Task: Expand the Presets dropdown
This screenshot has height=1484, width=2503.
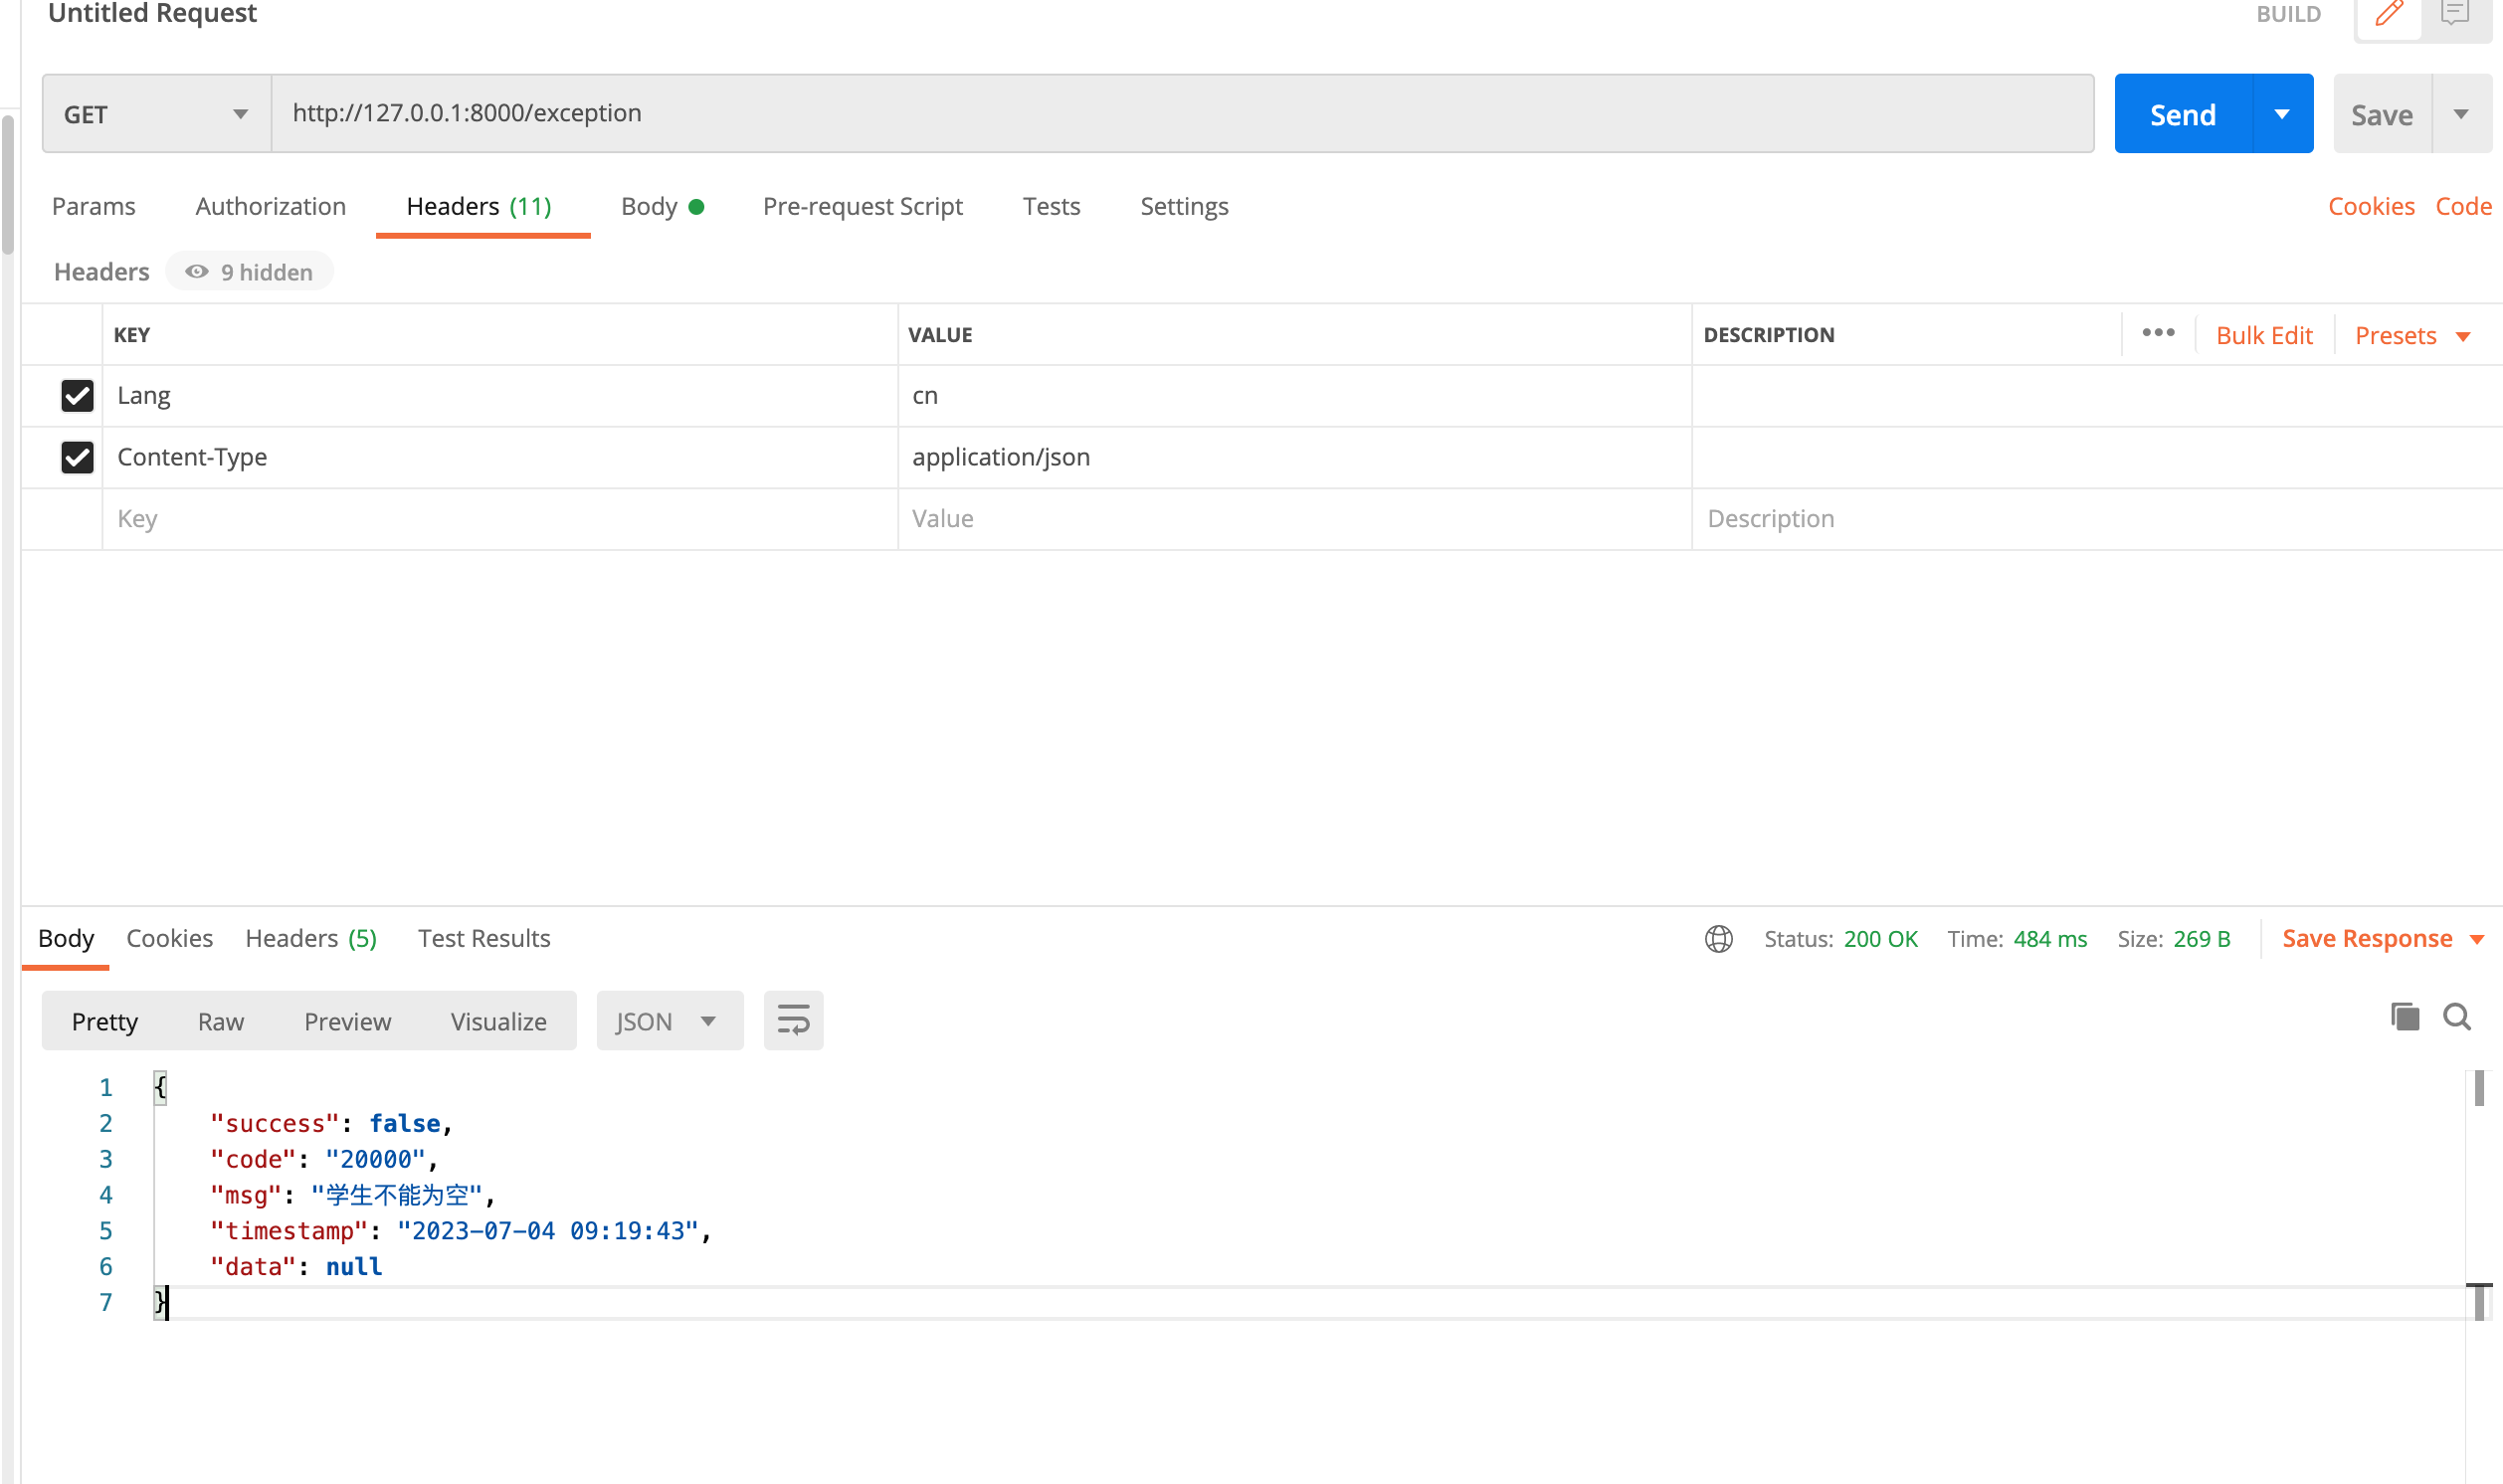Action: [2411, 336]
